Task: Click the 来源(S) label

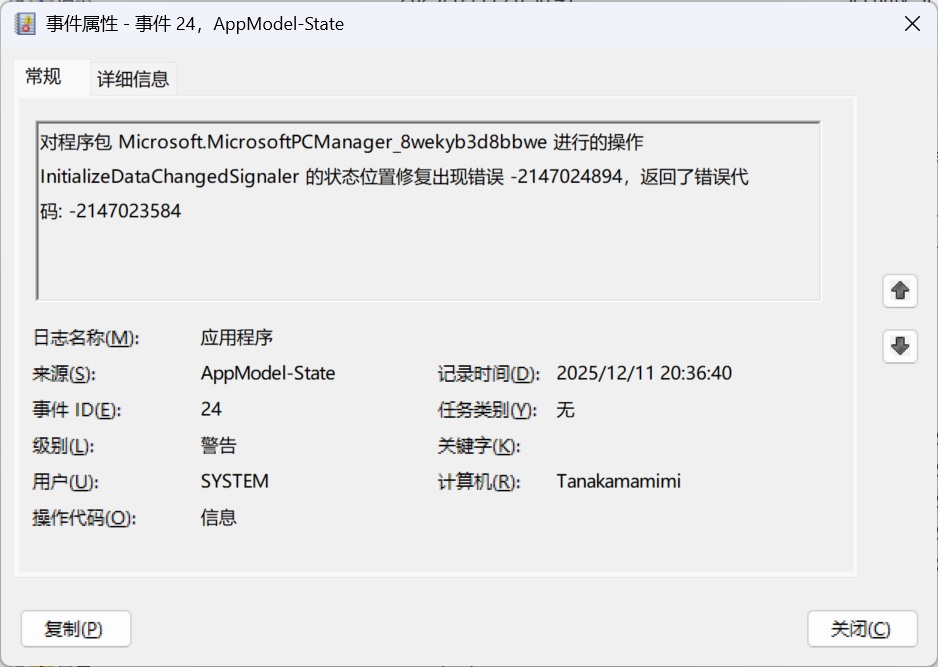Action: [x=64, y=374]
